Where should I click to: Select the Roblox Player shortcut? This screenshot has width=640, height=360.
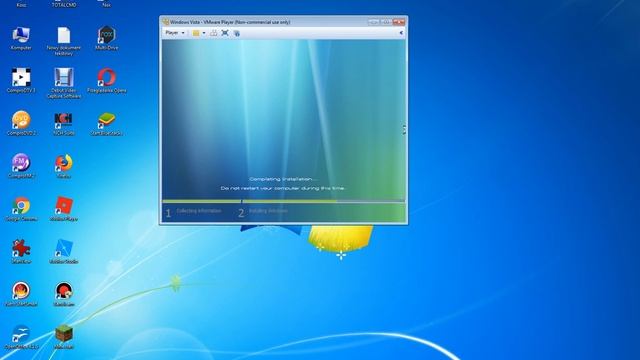pos(64,209)
